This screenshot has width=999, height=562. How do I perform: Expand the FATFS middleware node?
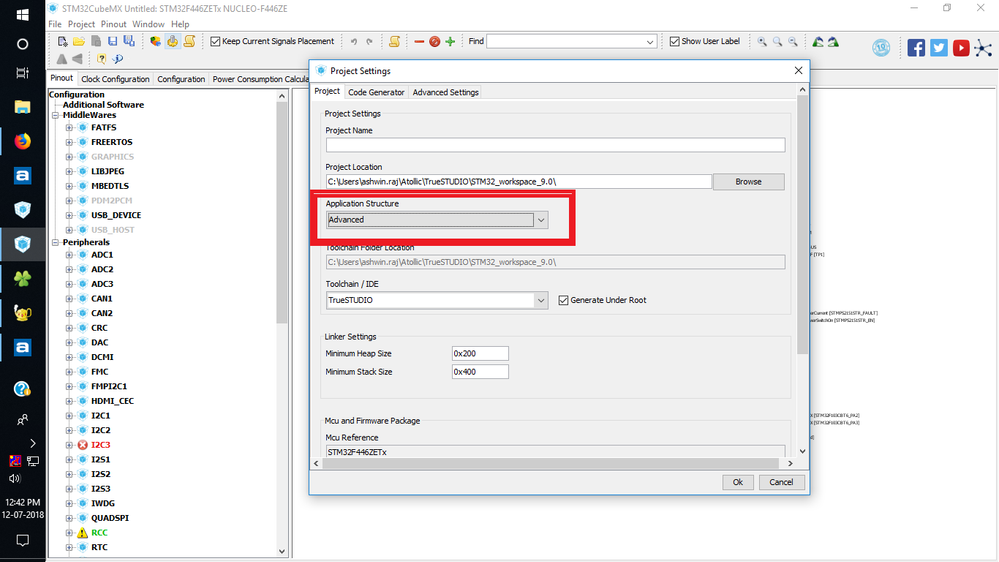coord(69,127)
